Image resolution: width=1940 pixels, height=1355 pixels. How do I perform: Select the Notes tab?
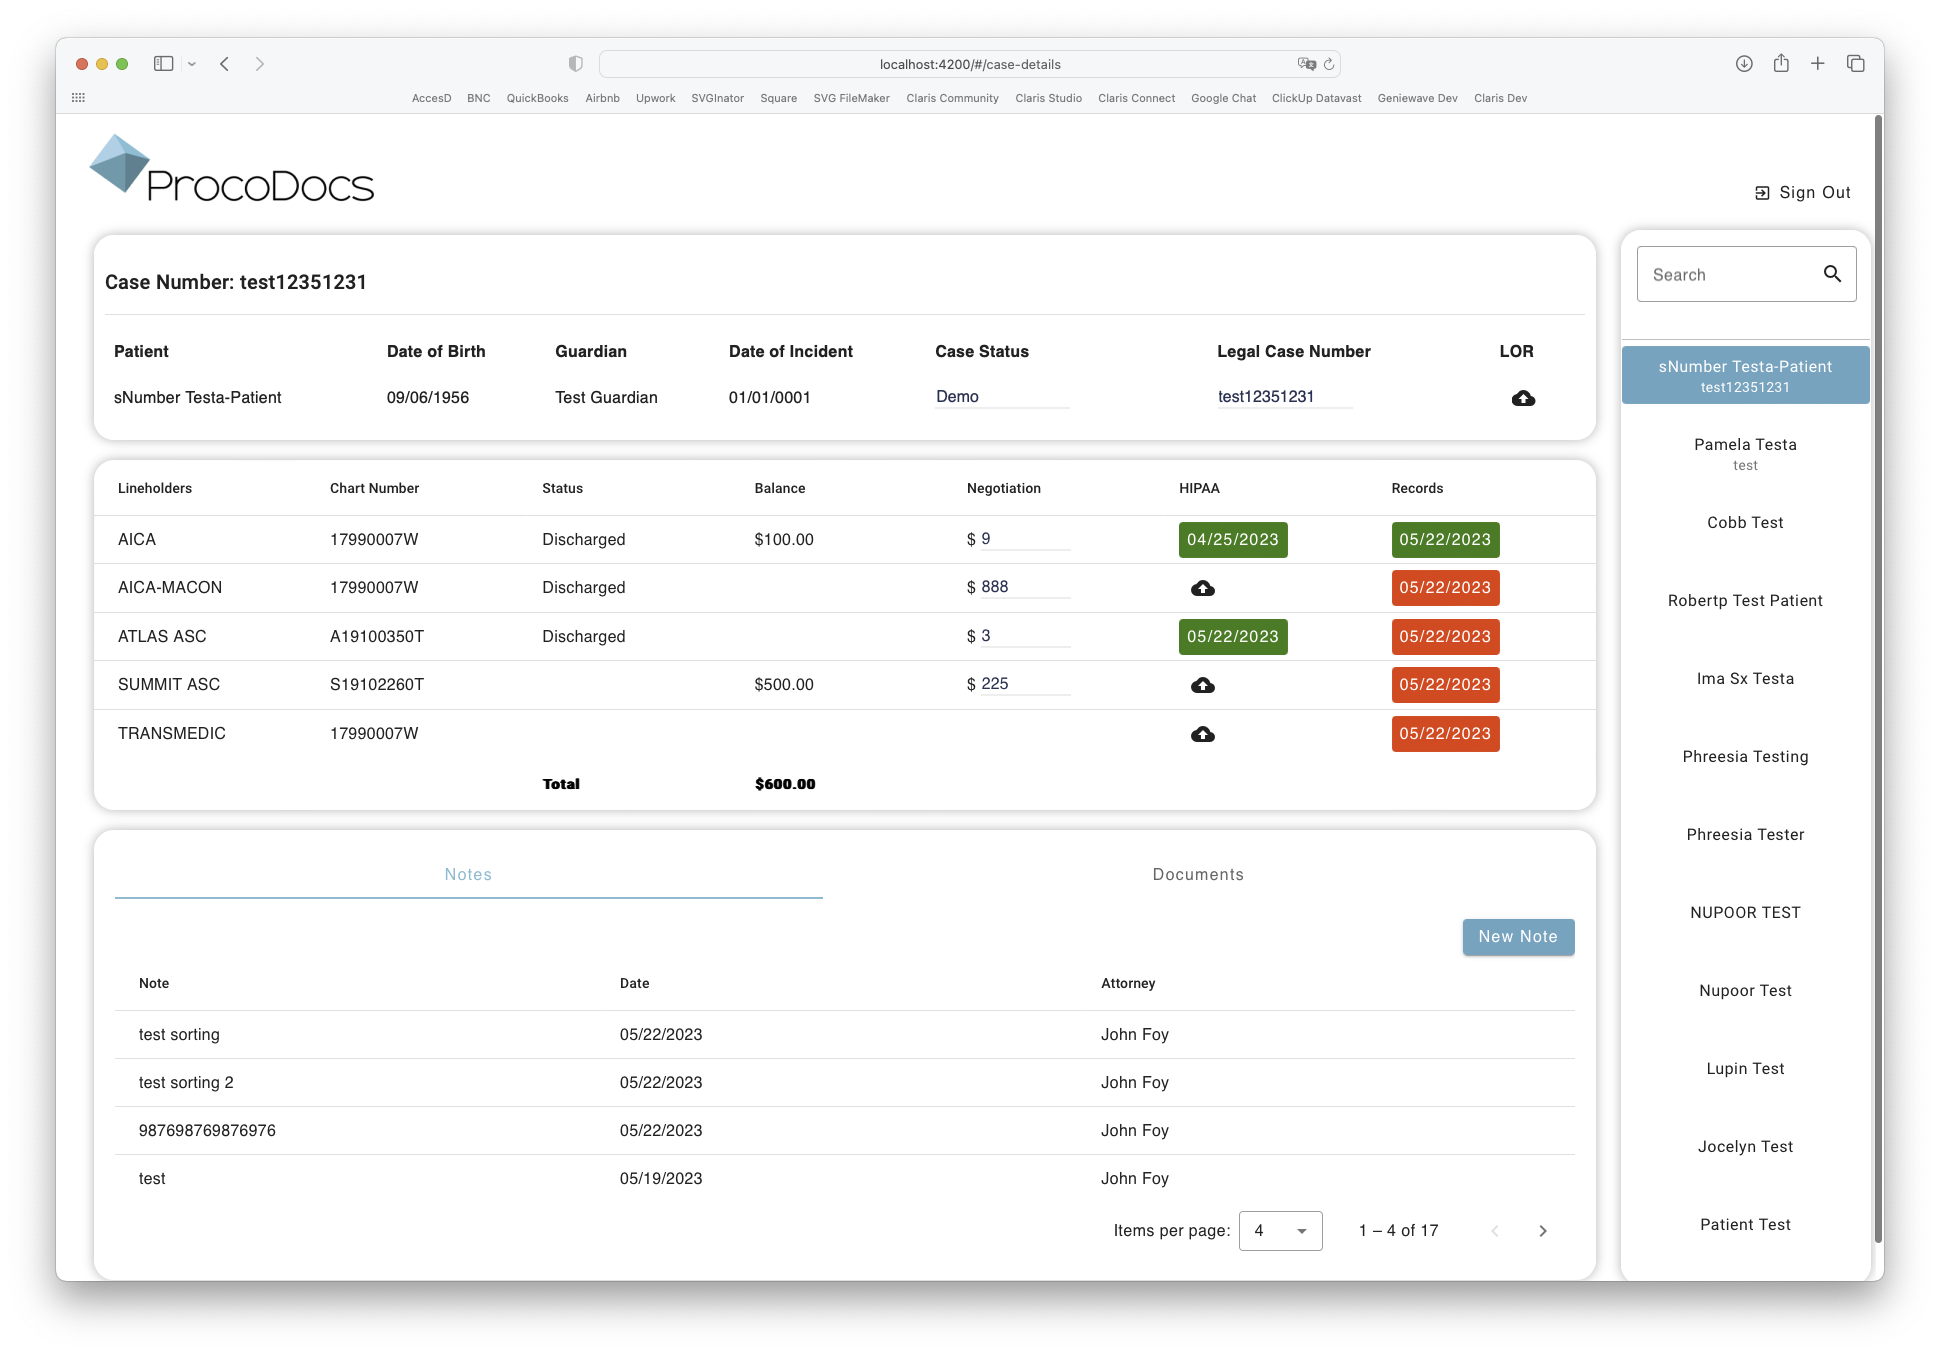(468, 874)
